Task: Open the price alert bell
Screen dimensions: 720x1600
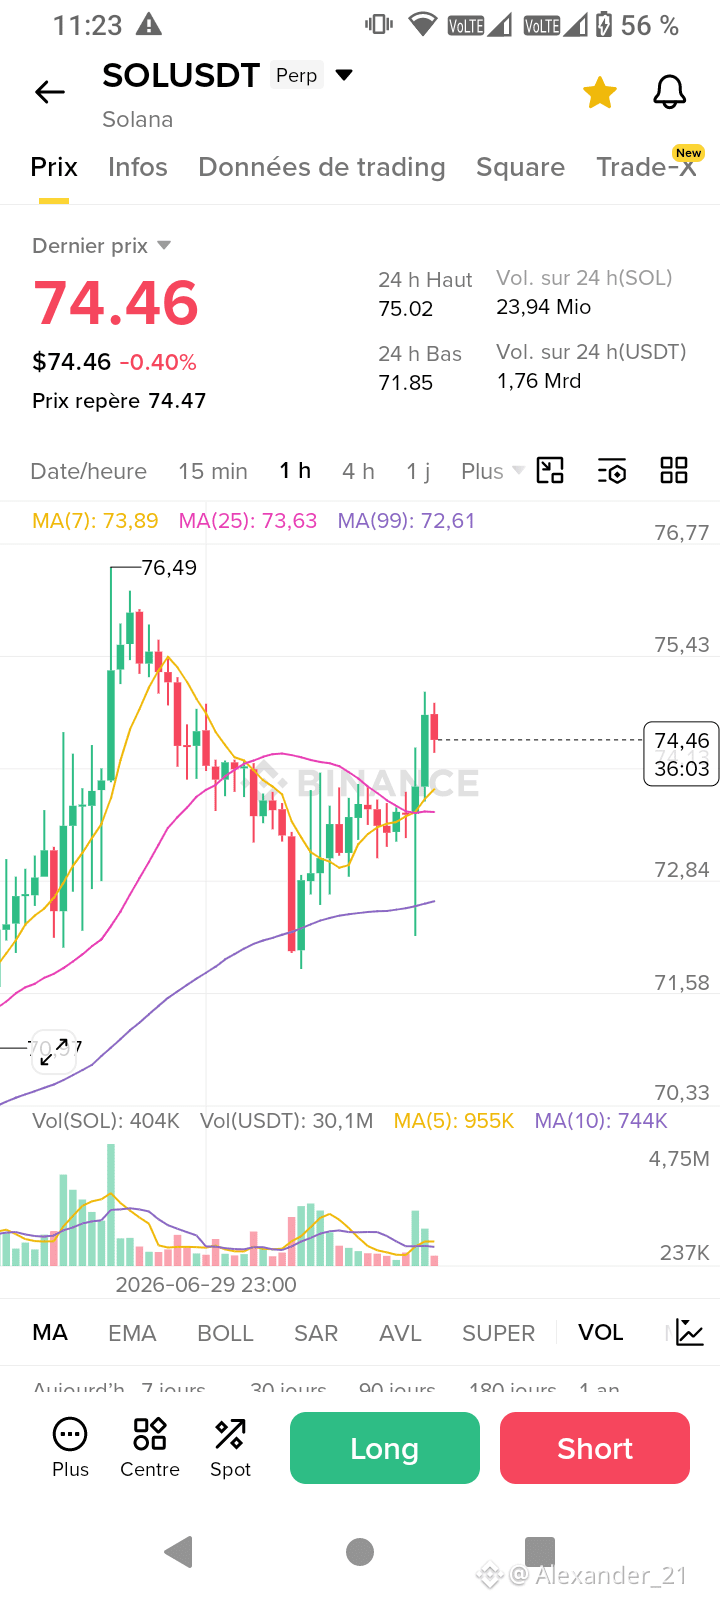Action: click(669, 92)
